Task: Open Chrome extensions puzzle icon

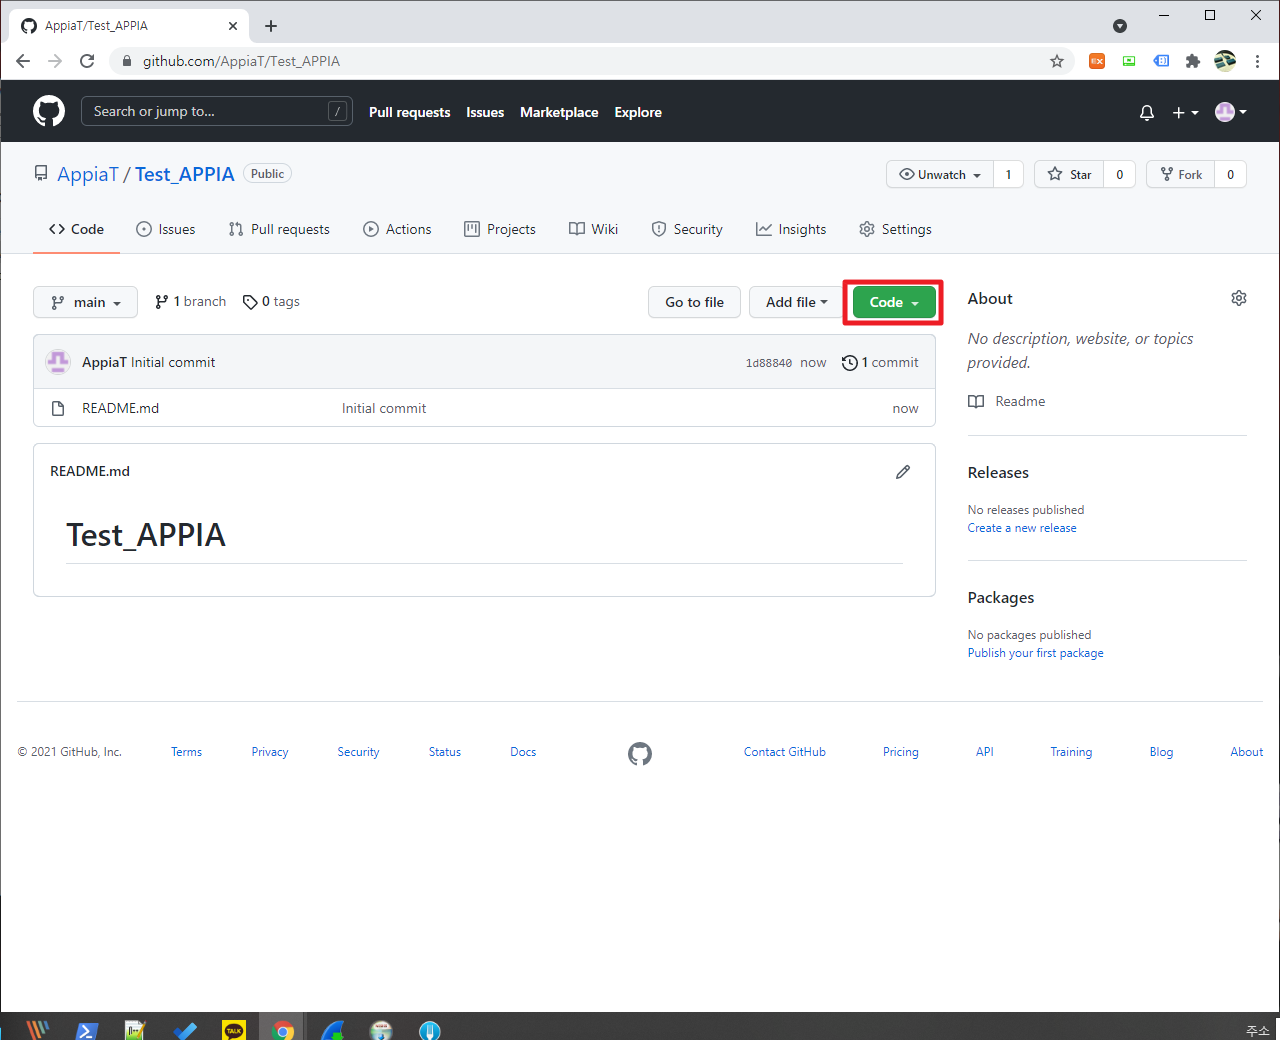Action: tap(1192, 61)
